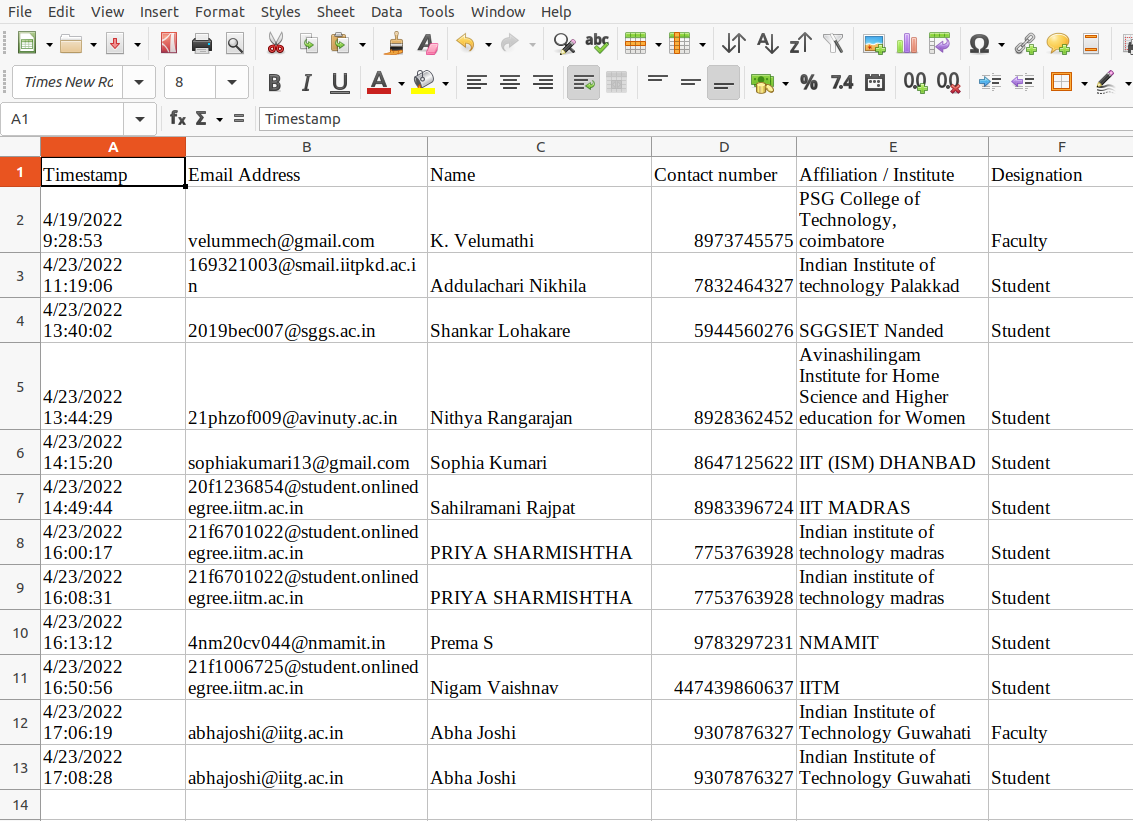Click the Sort icon
Screen dimensions: 1133x821
point(733,43)
